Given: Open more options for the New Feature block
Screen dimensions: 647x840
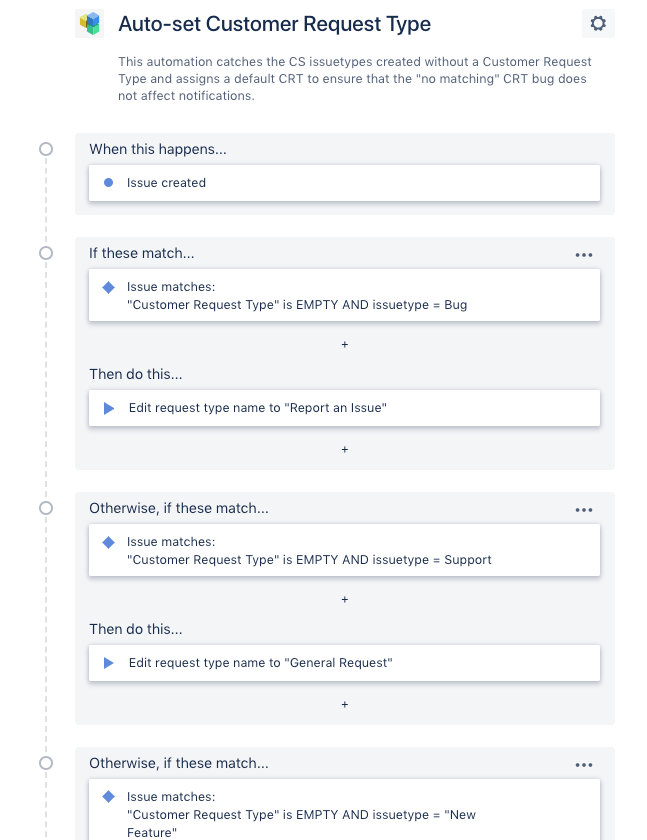Looking at the screenshot, I should [584, 765].
